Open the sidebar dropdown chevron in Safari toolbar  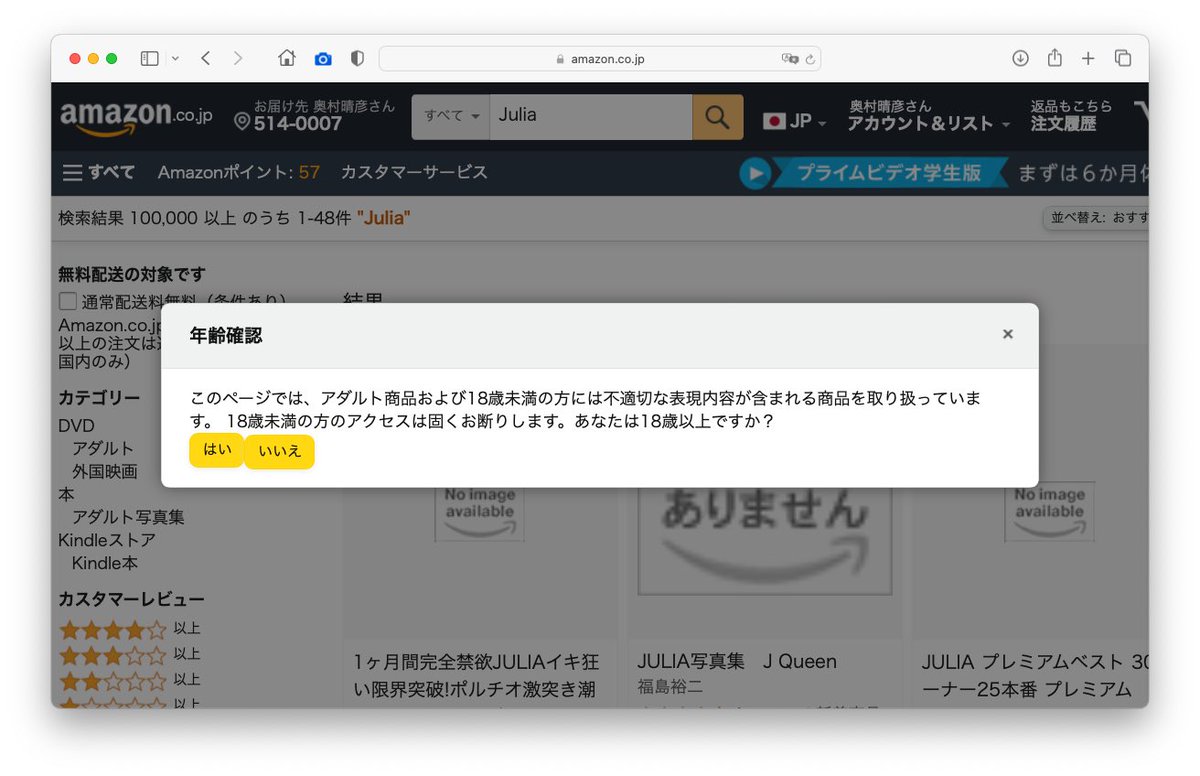(175, 59)
